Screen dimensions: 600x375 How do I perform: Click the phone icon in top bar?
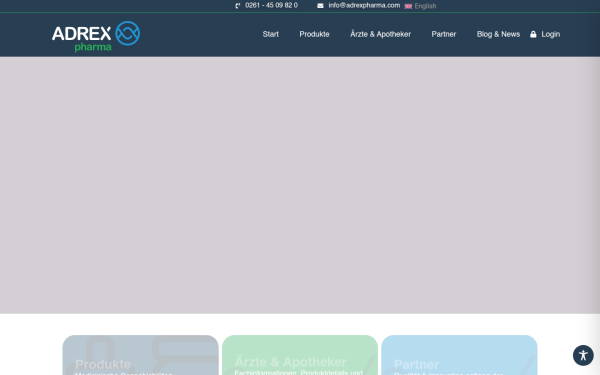click(238, 6)
